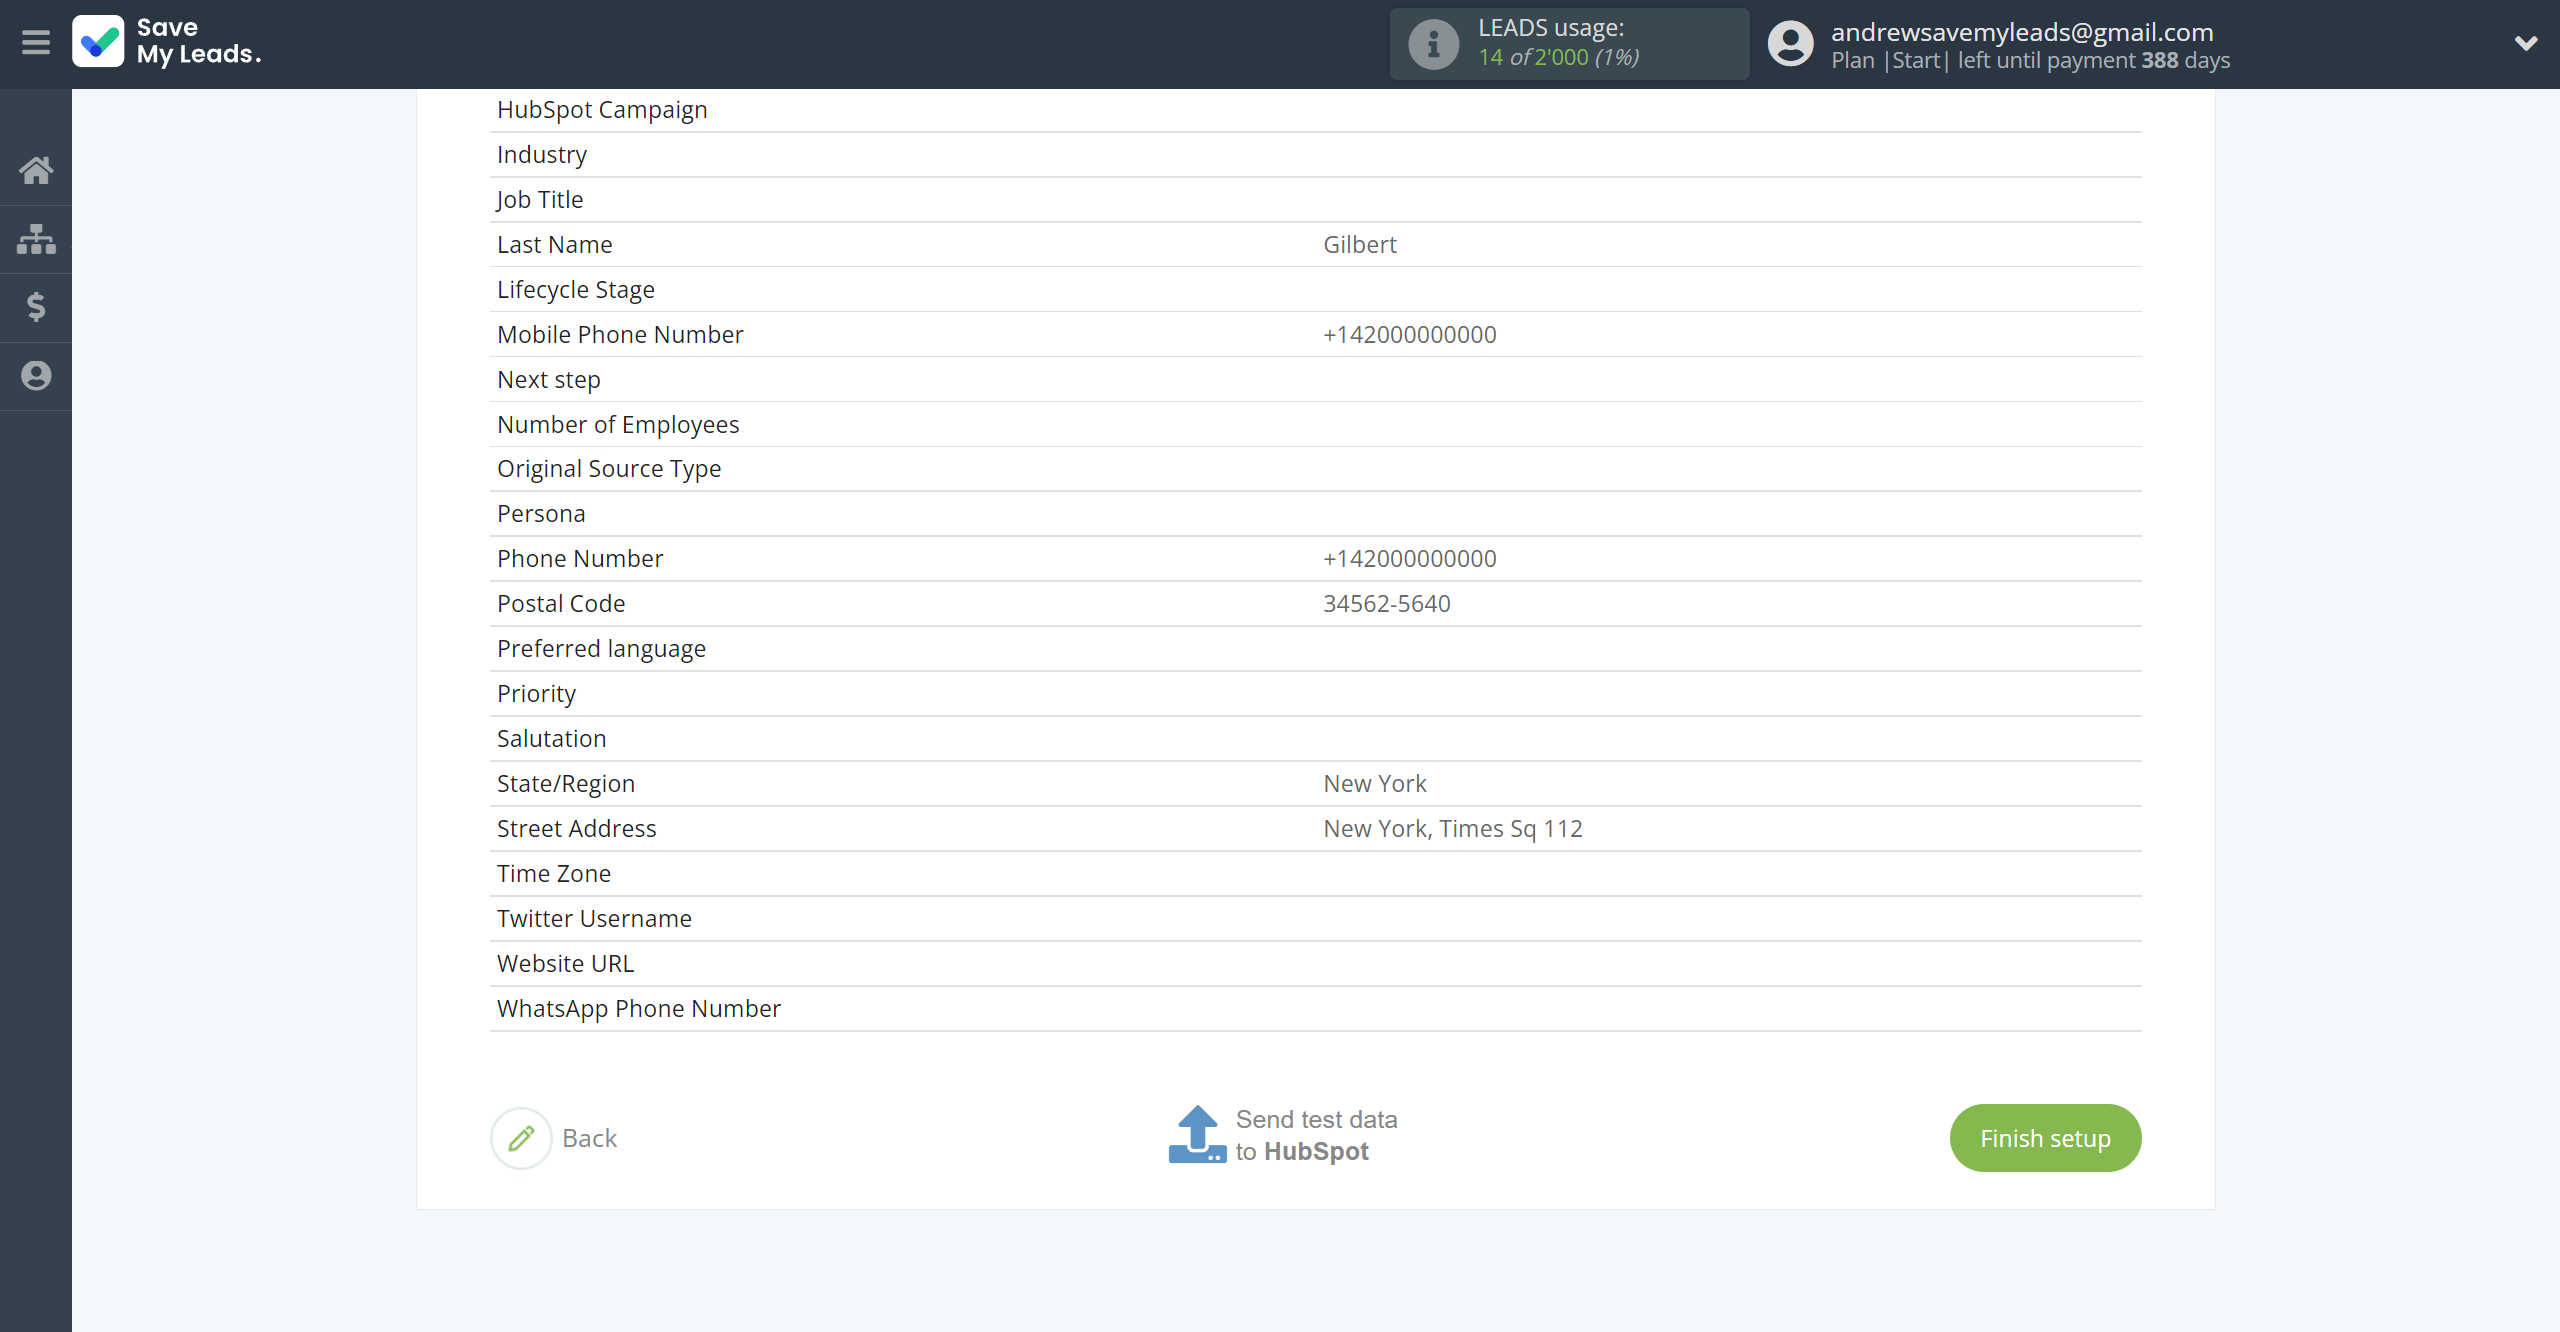Open the billing dollar icon
This screenshot has width=2560, height=1332.
tap(36, 307)
